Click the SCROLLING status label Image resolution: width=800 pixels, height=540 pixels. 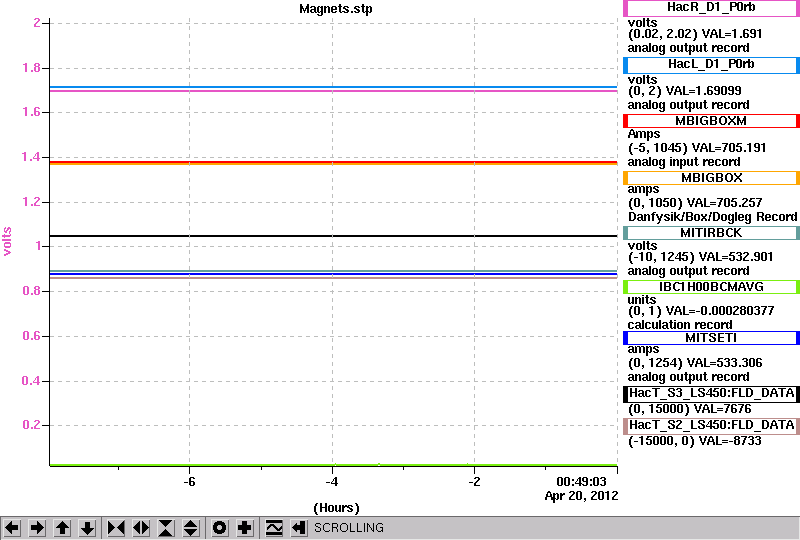(x=348, y=528)
